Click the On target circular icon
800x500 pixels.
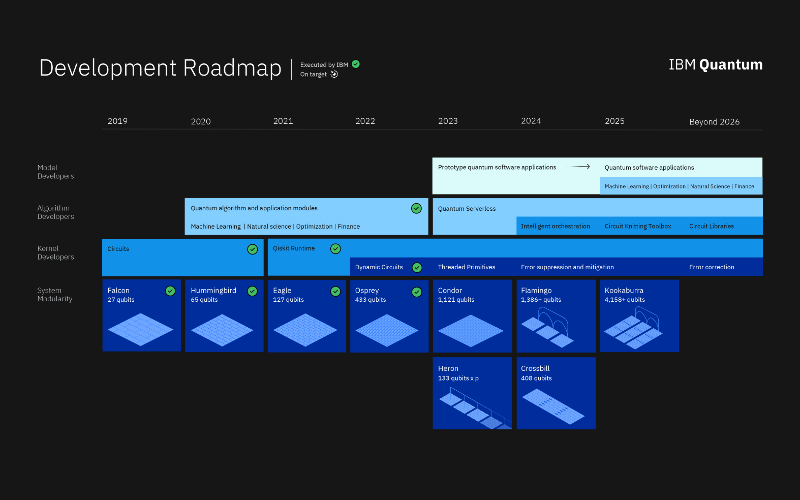tap(334, 74)
